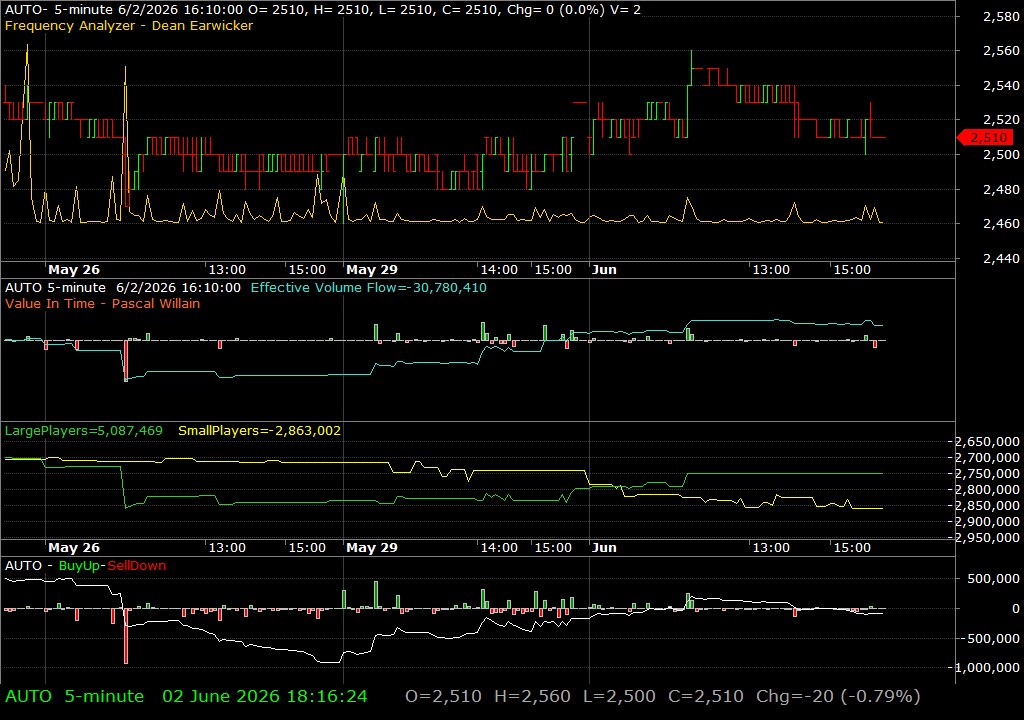Click the May 26 date on top axis
The width and height of the screenshot is (1024, 720).
click(x=74, y=269)
